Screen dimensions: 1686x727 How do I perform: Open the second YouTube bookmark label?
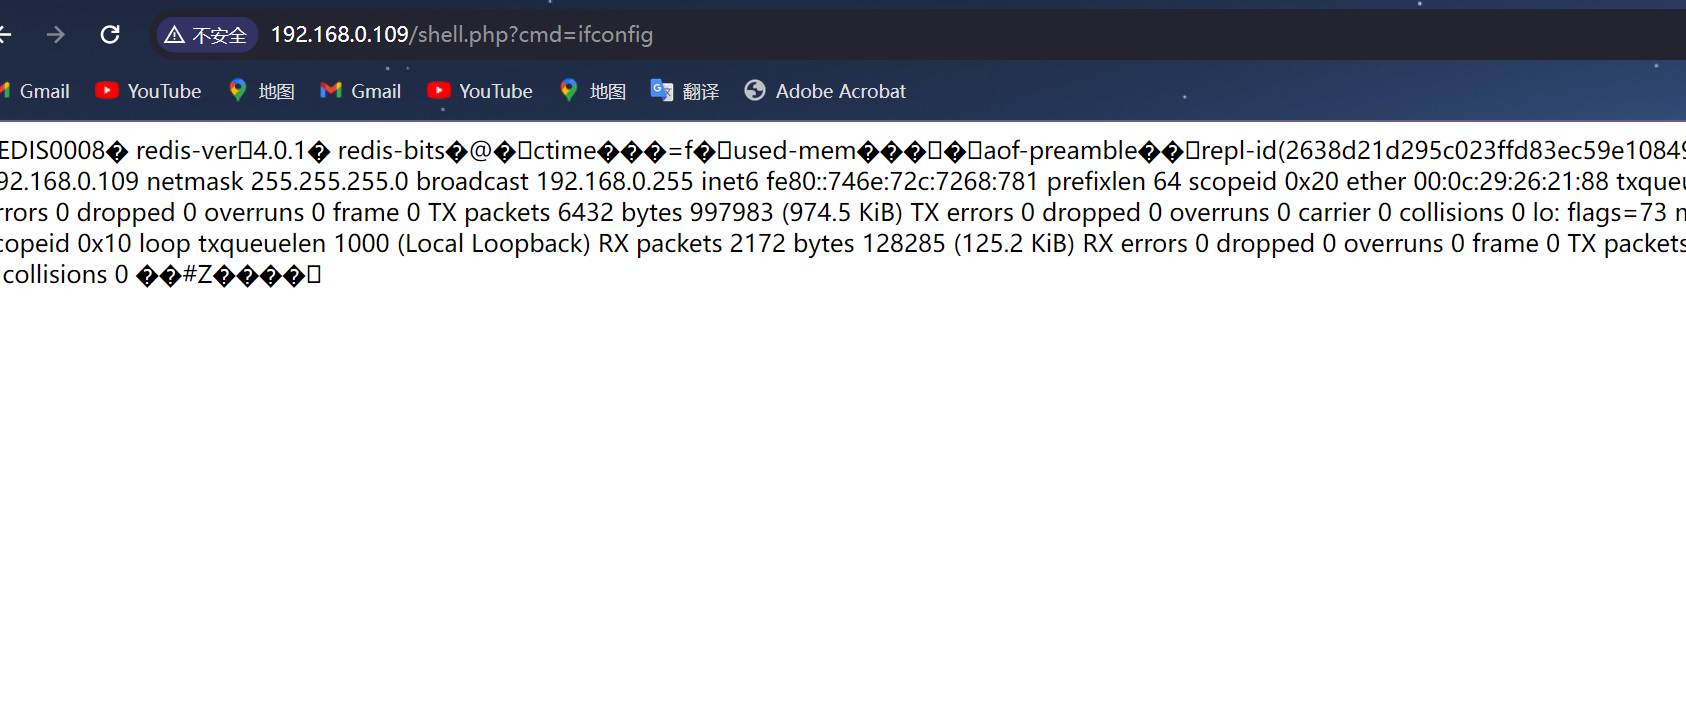click(x=496, y=91)
